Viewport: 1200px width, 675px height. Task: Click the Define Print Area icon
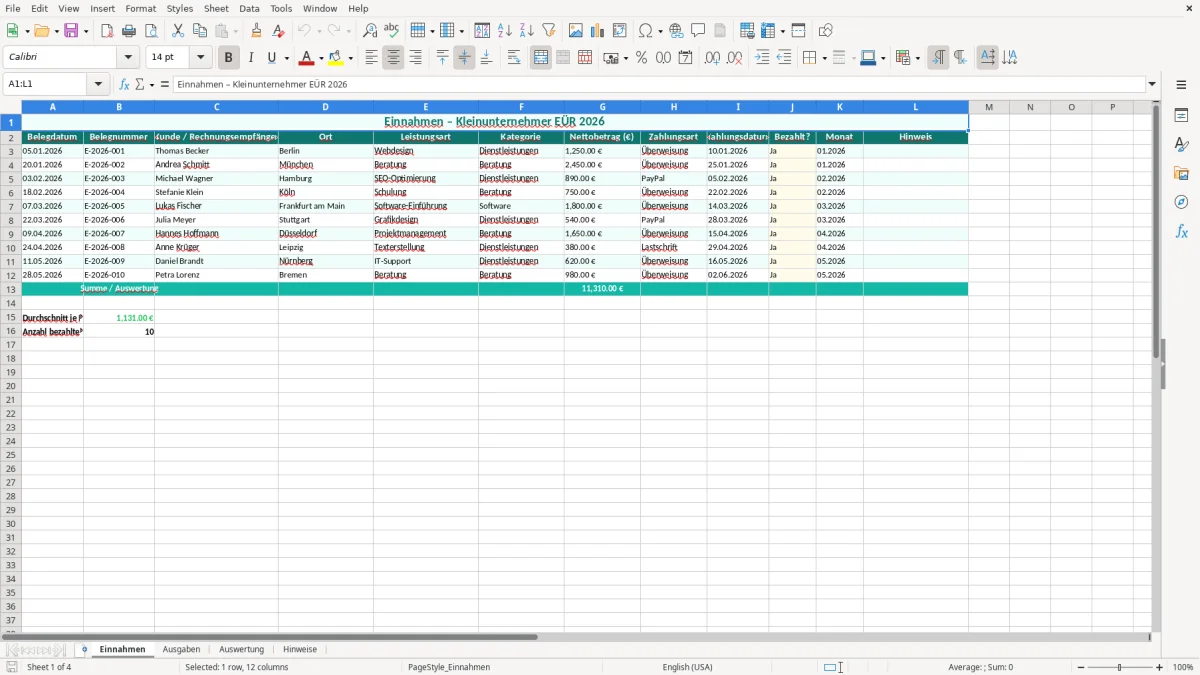747,31
